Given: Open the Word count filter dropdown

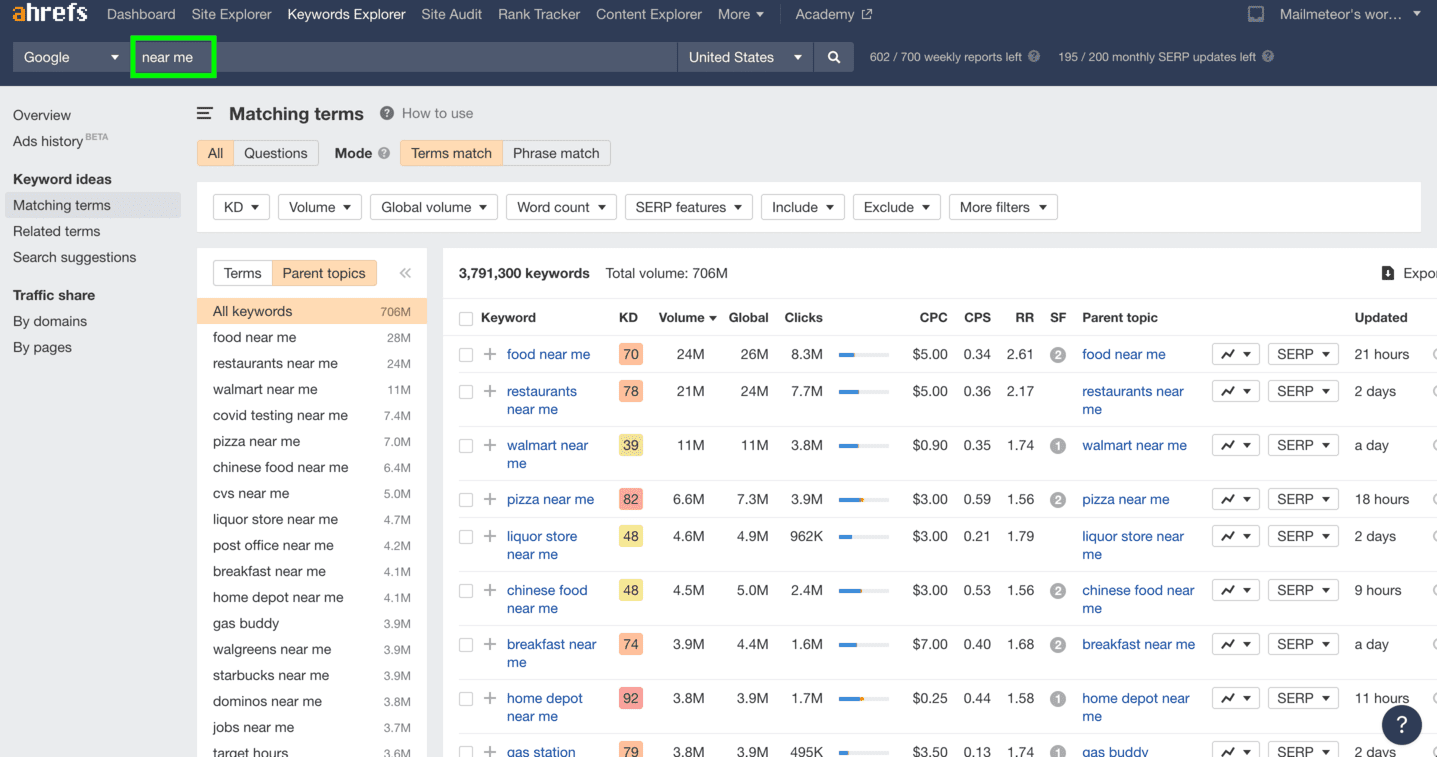Looking at the screenshot, I should point(561,207).
